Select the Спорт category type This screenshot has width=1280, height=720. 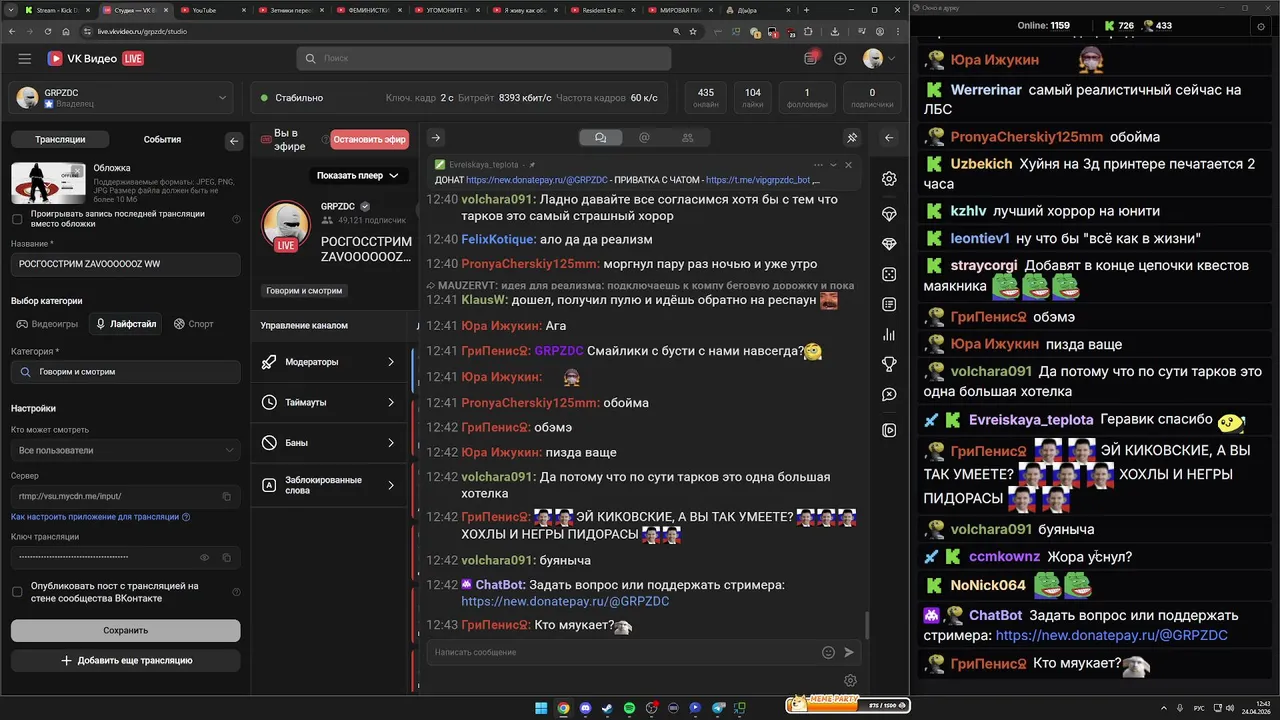(194, 324)
